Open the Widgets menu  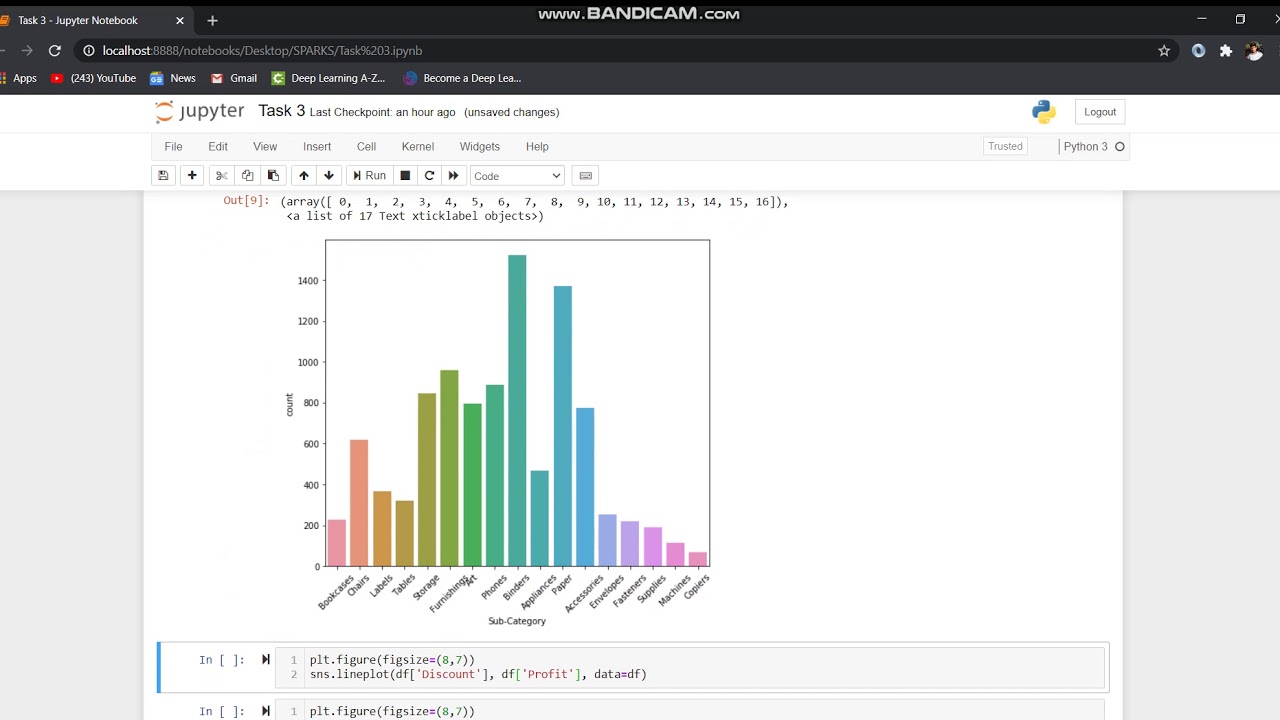coord(480,146)
